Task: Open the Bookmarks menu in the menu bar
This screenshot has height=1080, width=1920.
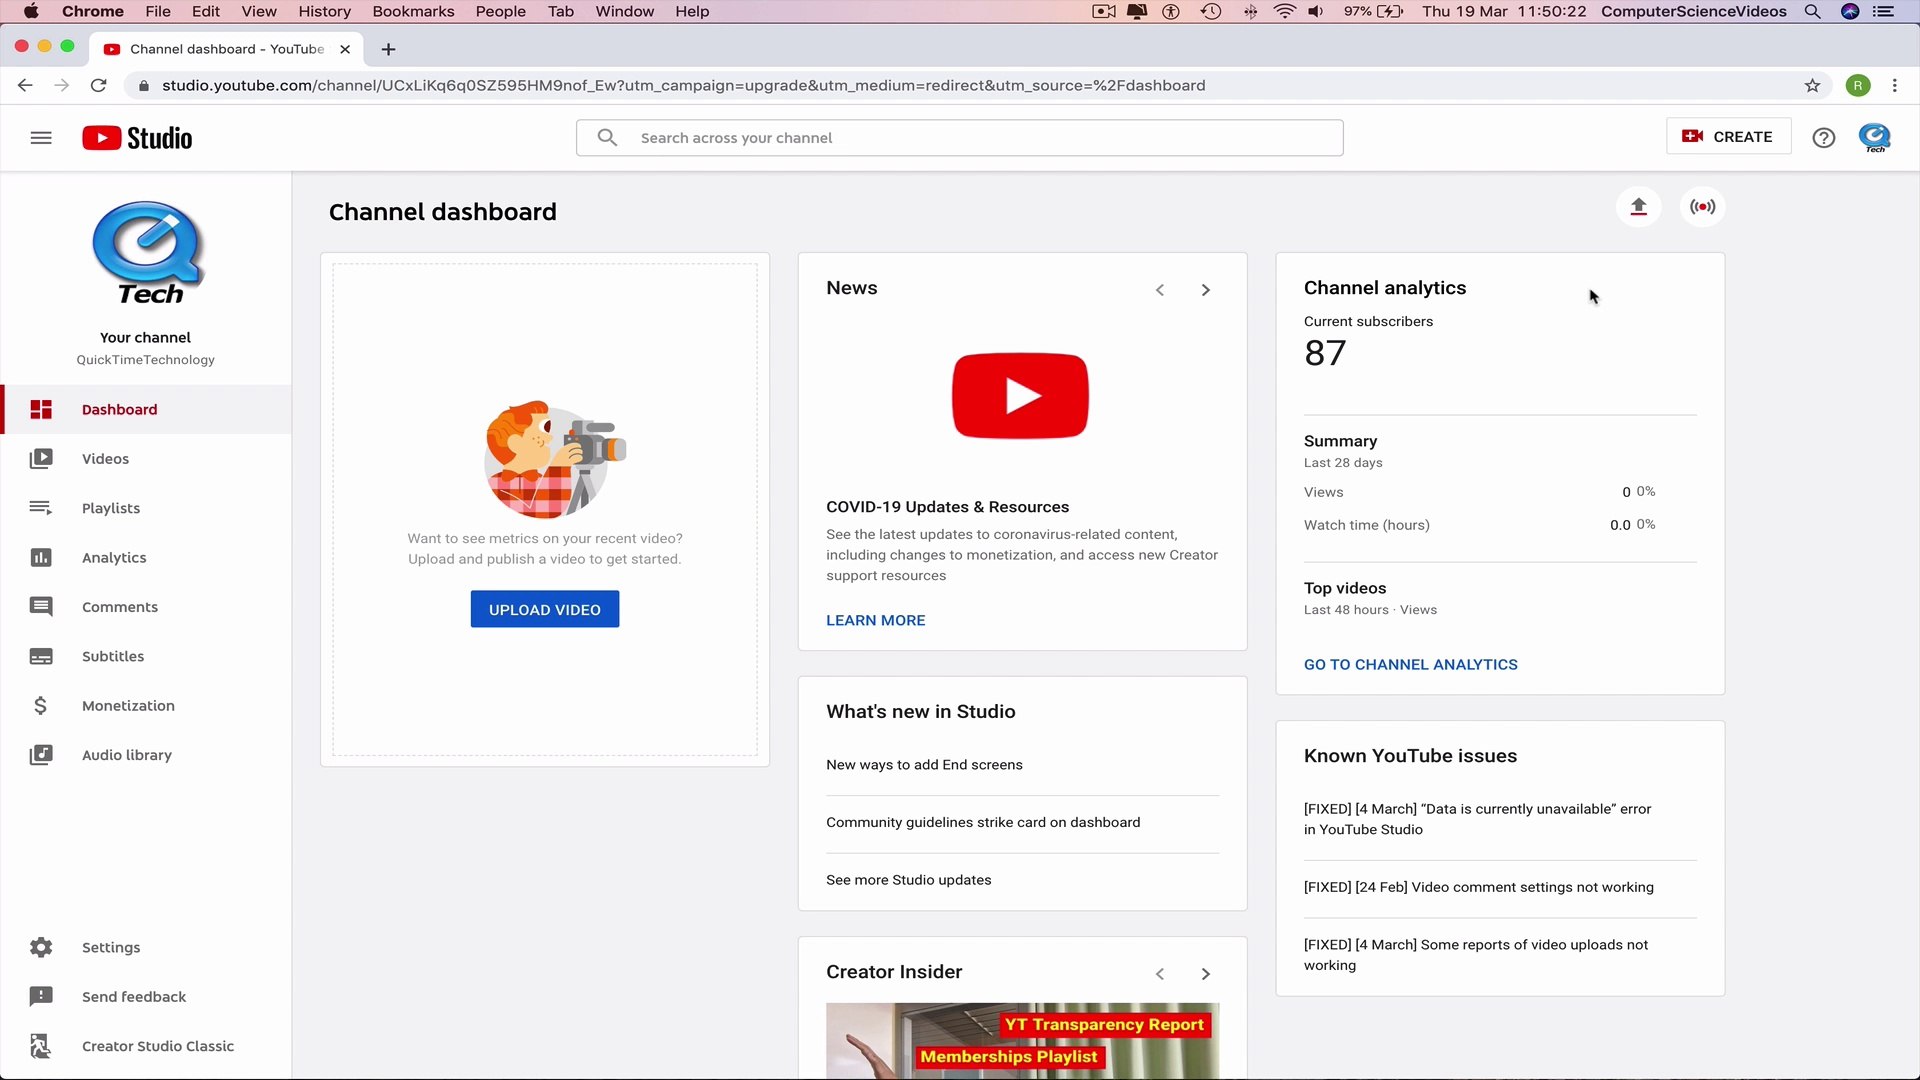Action: [x=413, y=11]
